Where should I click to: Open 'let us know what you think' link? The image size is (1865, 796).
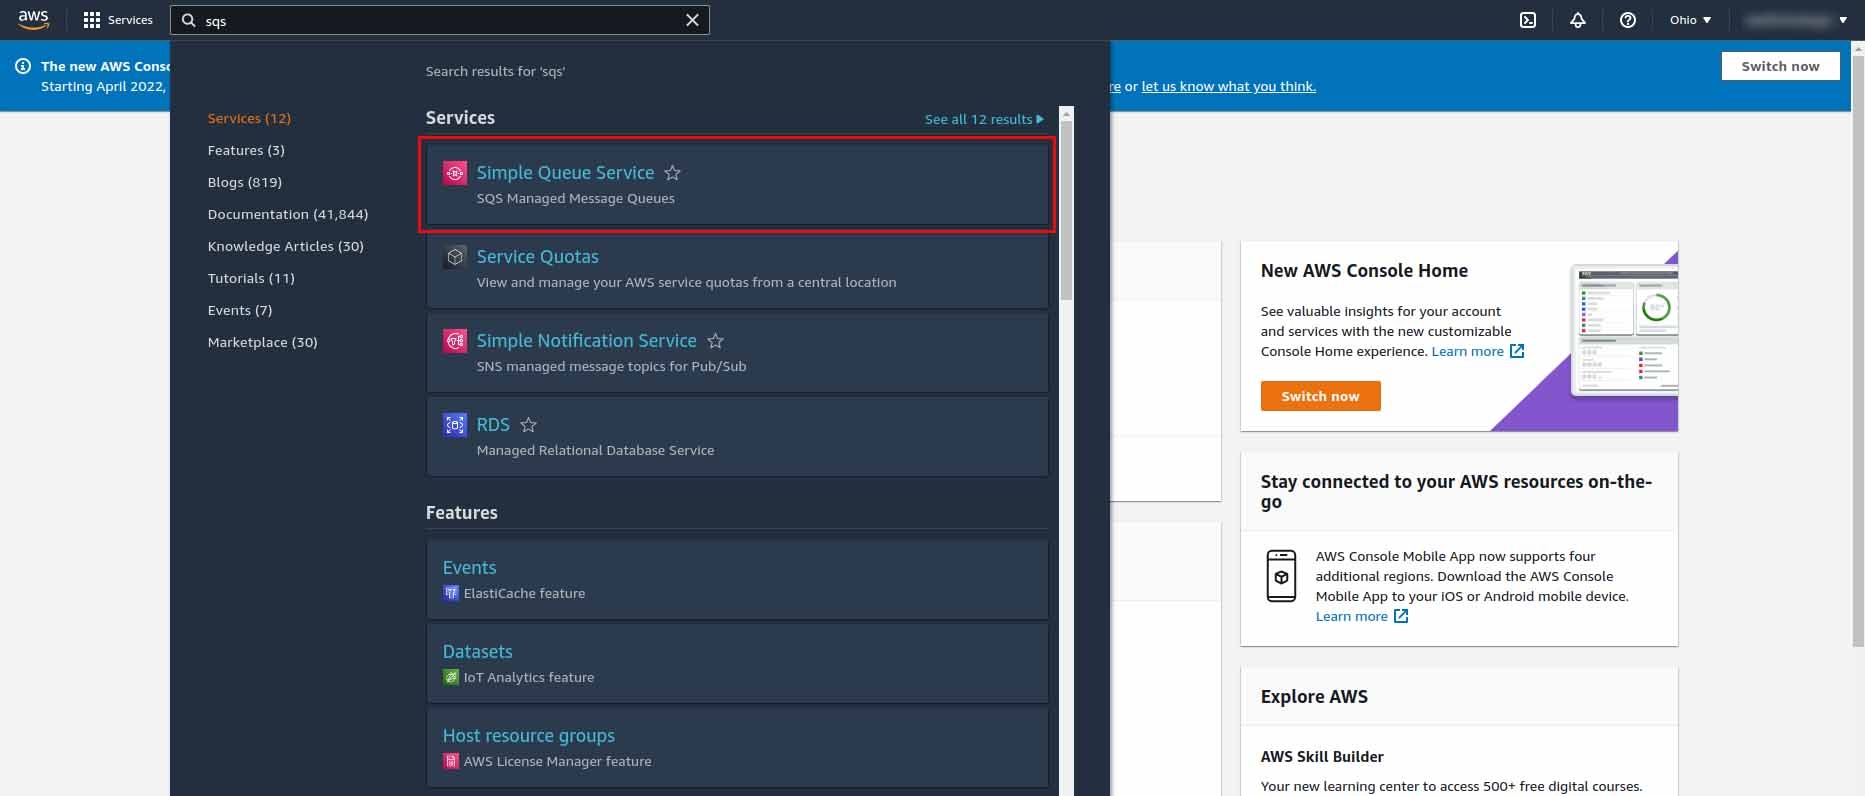point(1228,86)
